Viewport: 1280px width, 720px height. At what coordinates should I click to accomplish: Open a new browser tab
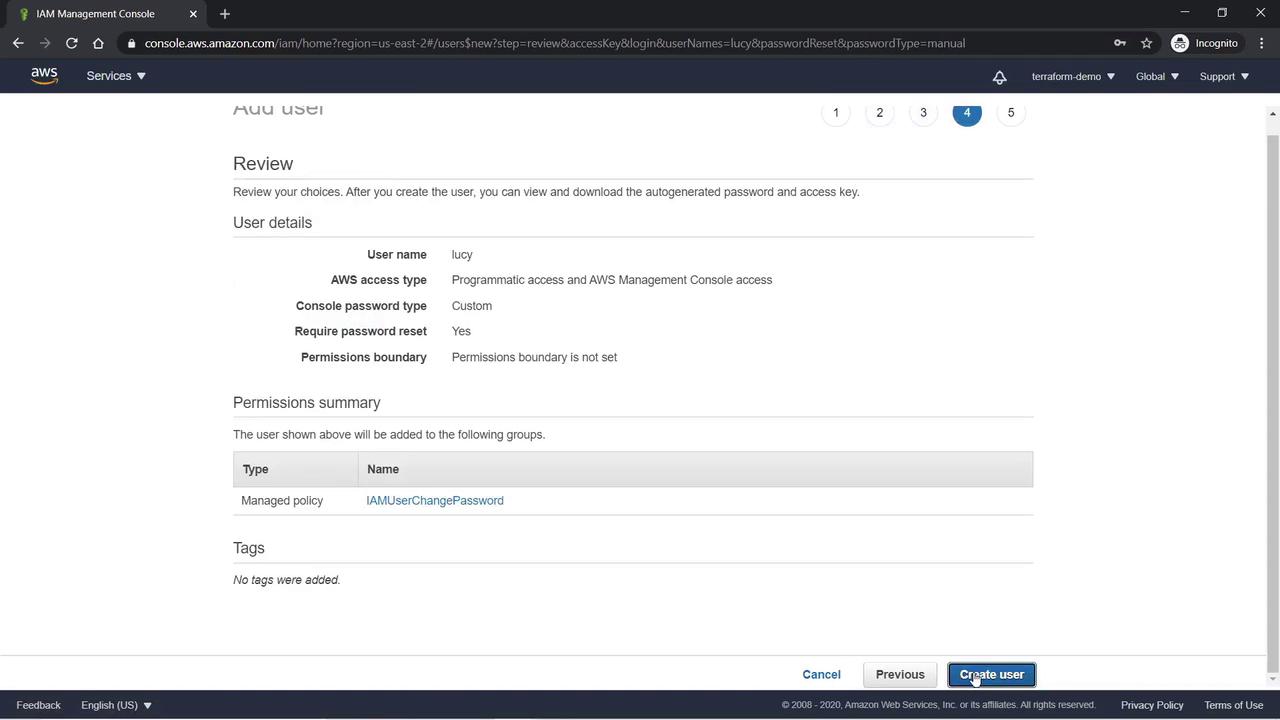click(x=225, y=14)
